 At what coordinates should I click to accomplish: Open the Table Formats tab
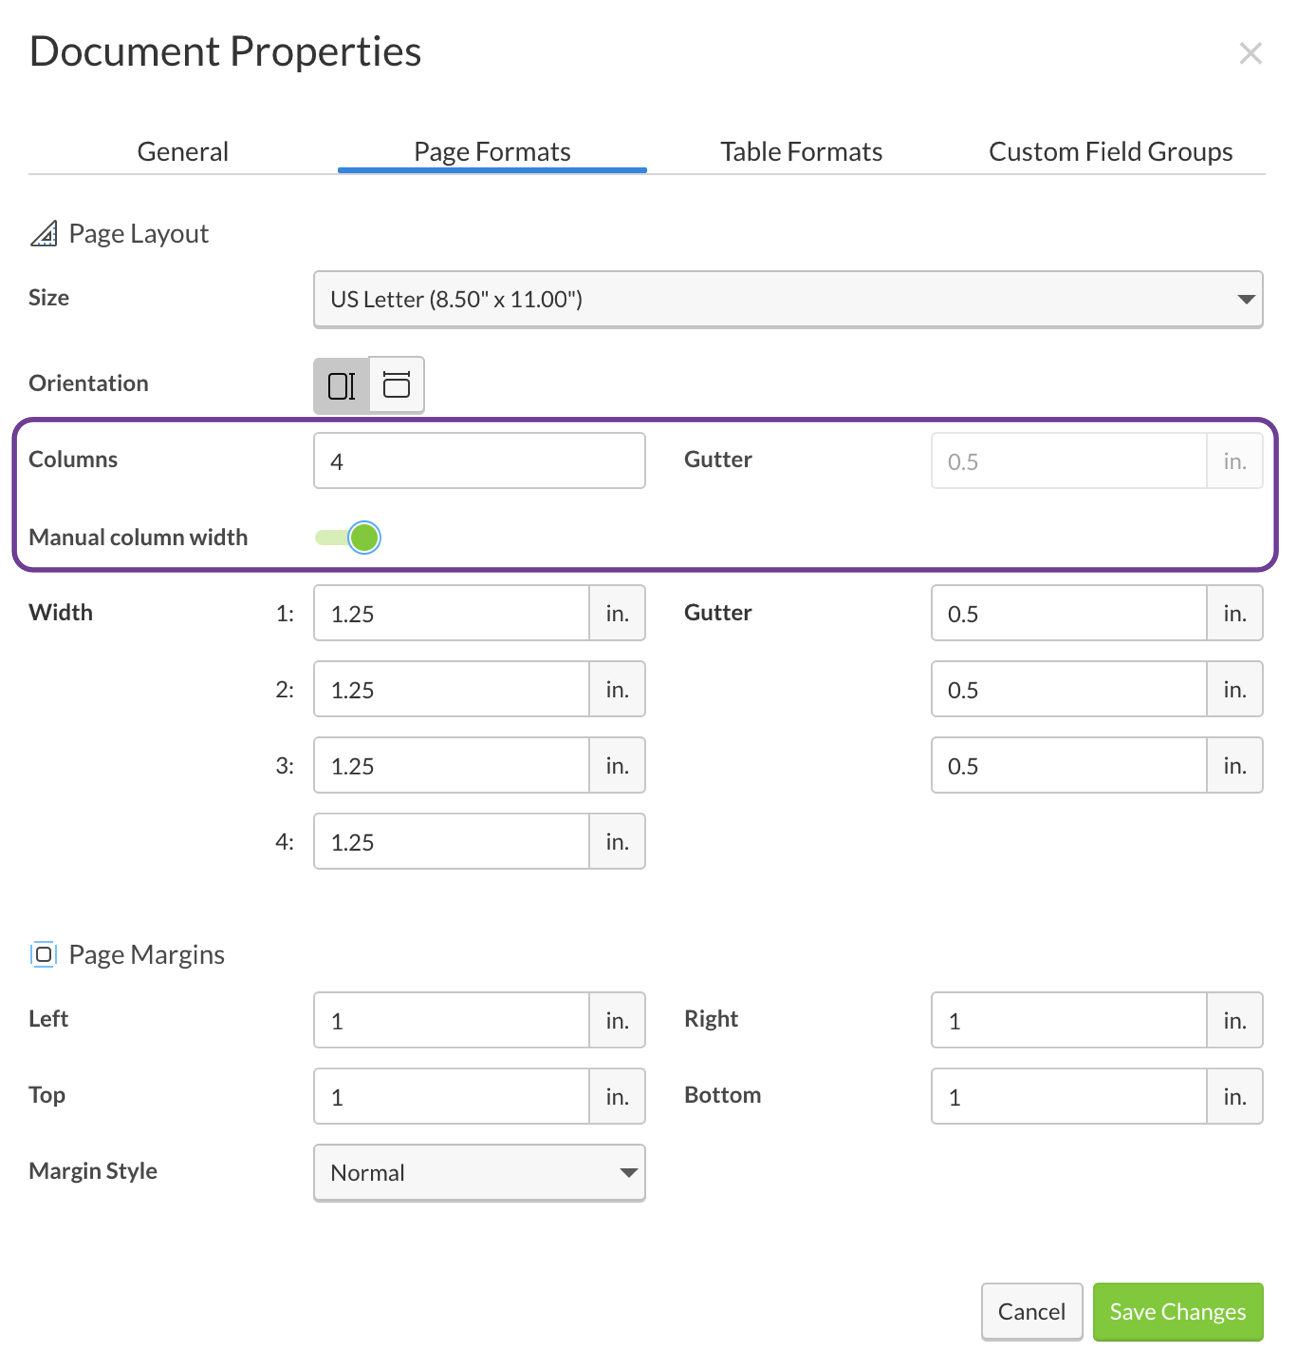[x=800, y=151]
